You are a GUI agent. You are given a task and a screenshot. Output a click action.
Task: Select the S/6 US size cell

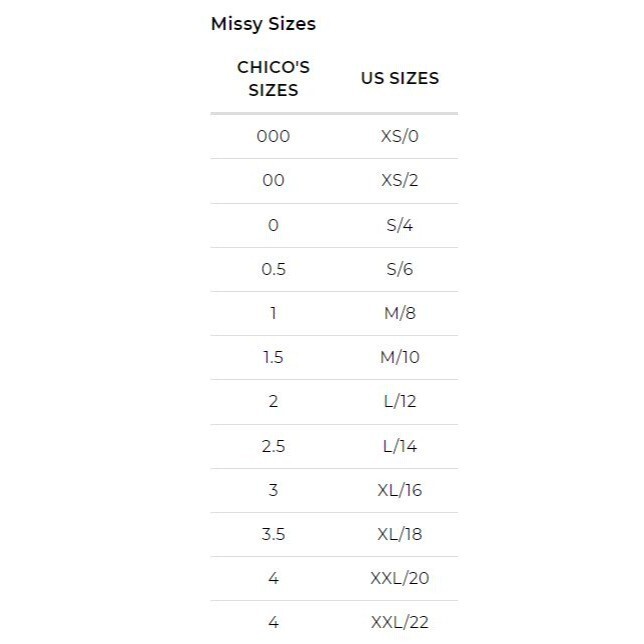pyautogui.click(x=400, y=269)
